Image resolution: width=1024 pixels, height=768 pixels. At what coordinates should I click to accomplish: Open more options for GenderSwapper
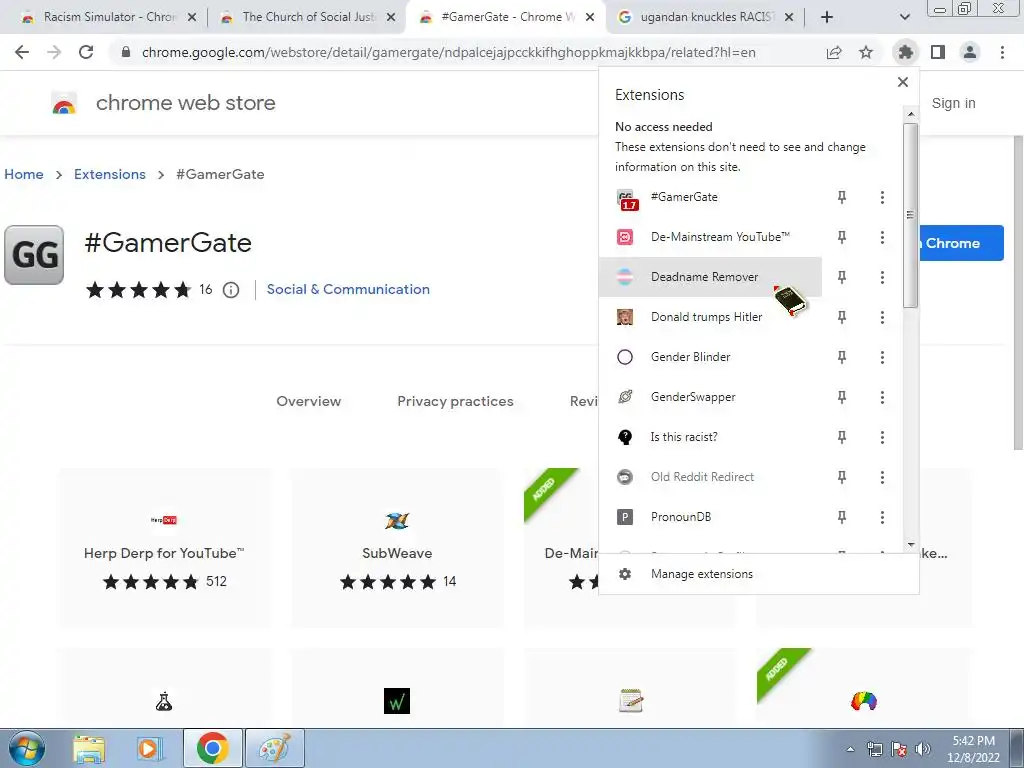coord(882,397)
